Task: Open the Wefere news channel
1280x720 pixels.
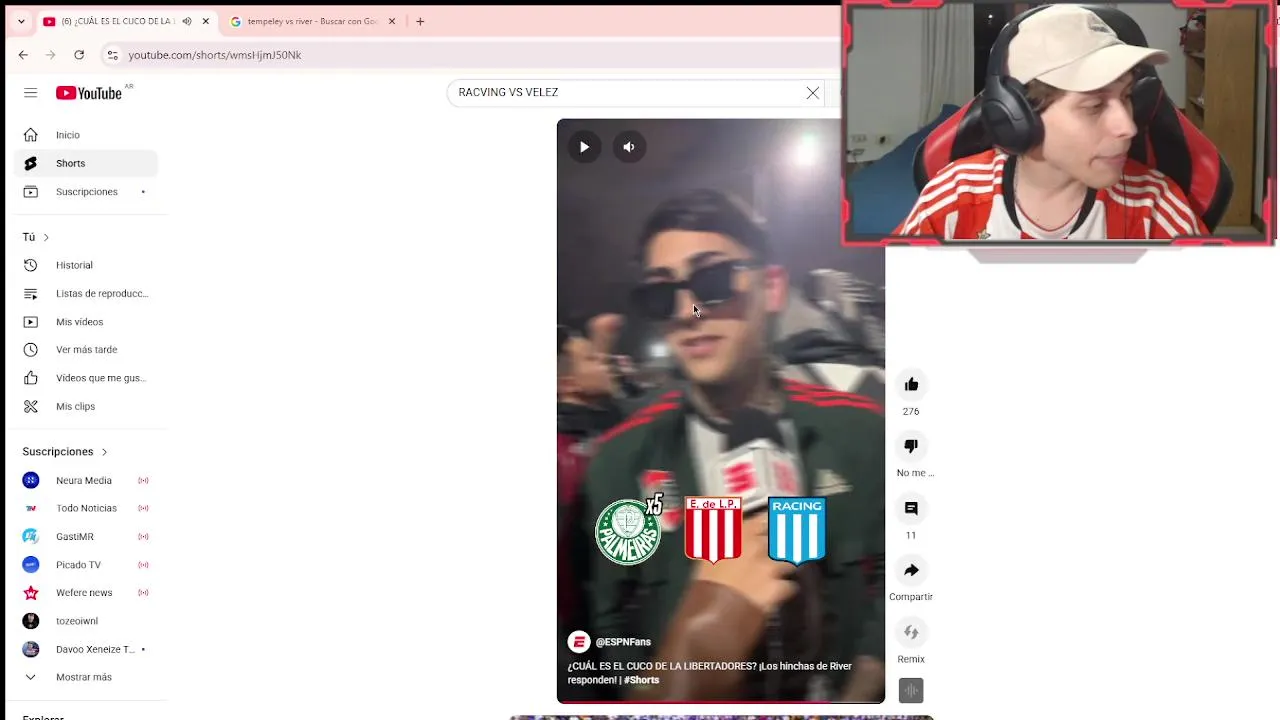Action: point(87,593)
